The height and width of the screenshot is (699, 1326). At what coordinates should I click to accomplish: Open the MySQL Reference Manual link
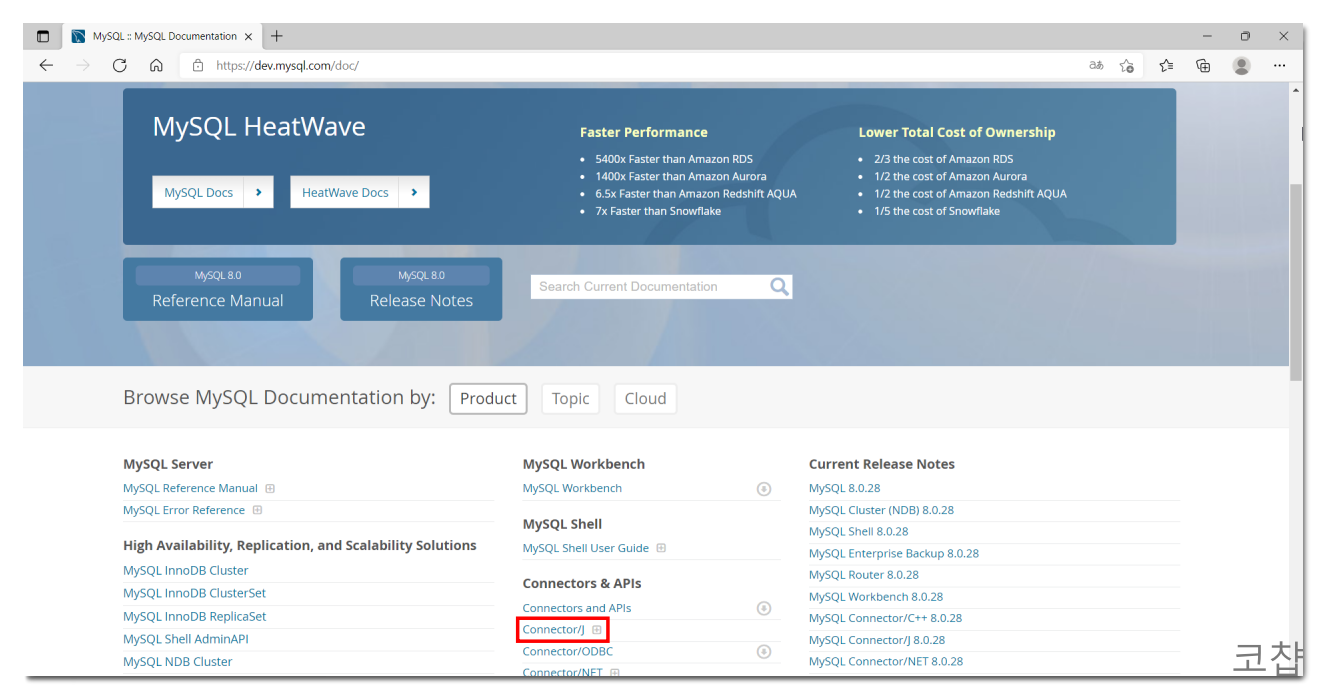click(190, 489)
